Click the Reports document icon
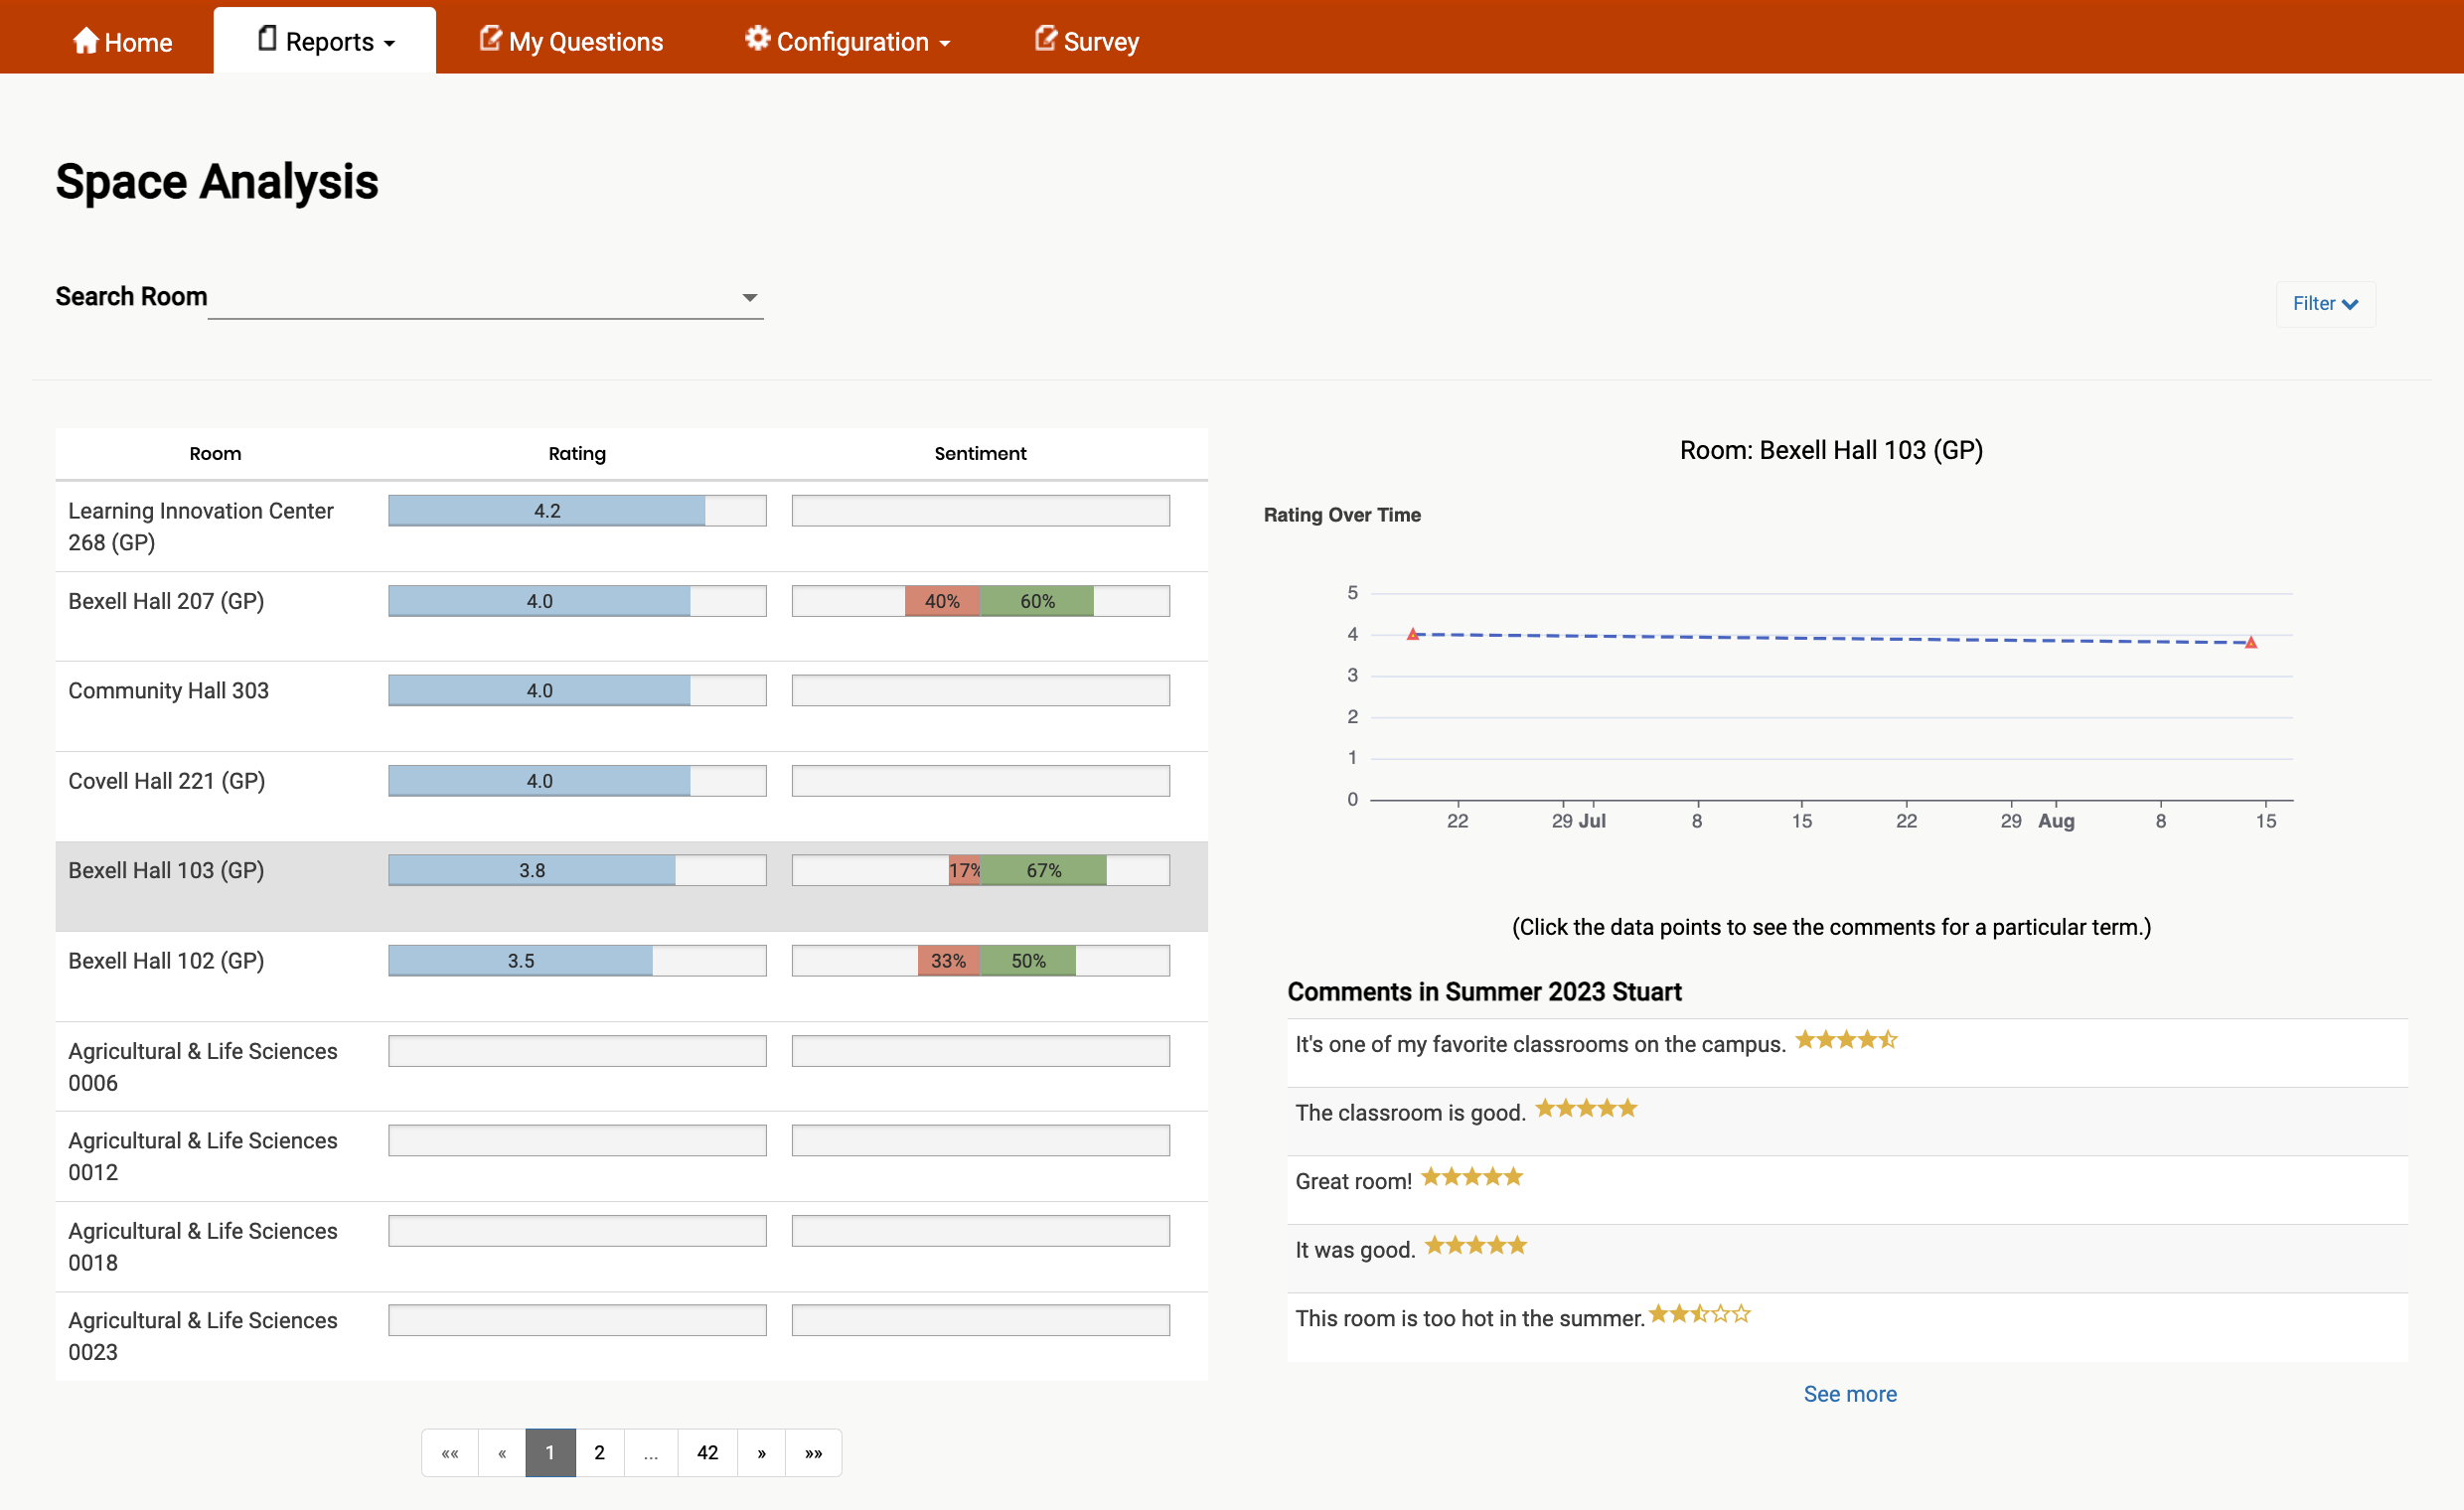 click(x=267, y=38)
